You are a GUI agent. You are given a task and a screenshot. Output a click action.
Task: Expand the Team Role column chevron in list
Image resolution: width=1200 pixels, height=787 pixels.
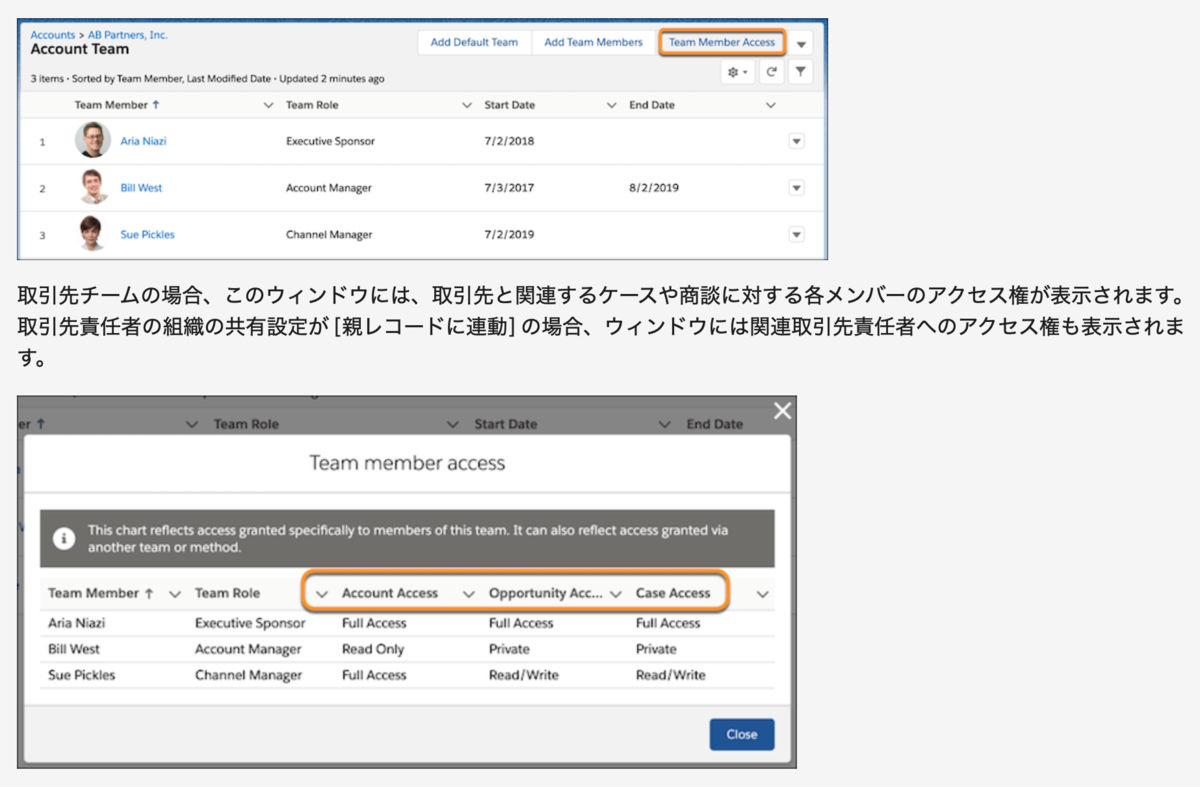(467, 105)
